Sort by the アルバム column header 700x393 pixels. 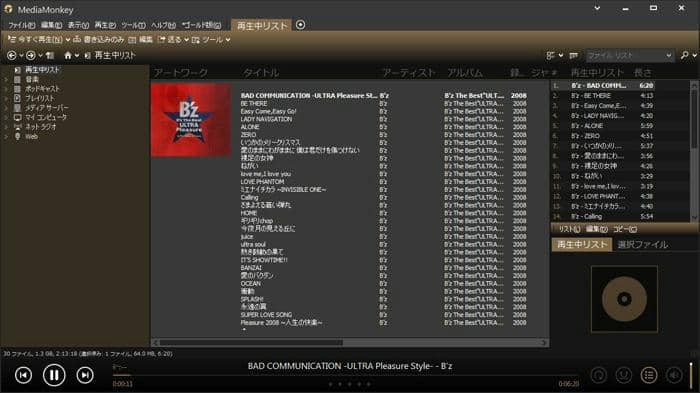pyautogui.click(x=465, y=73)
